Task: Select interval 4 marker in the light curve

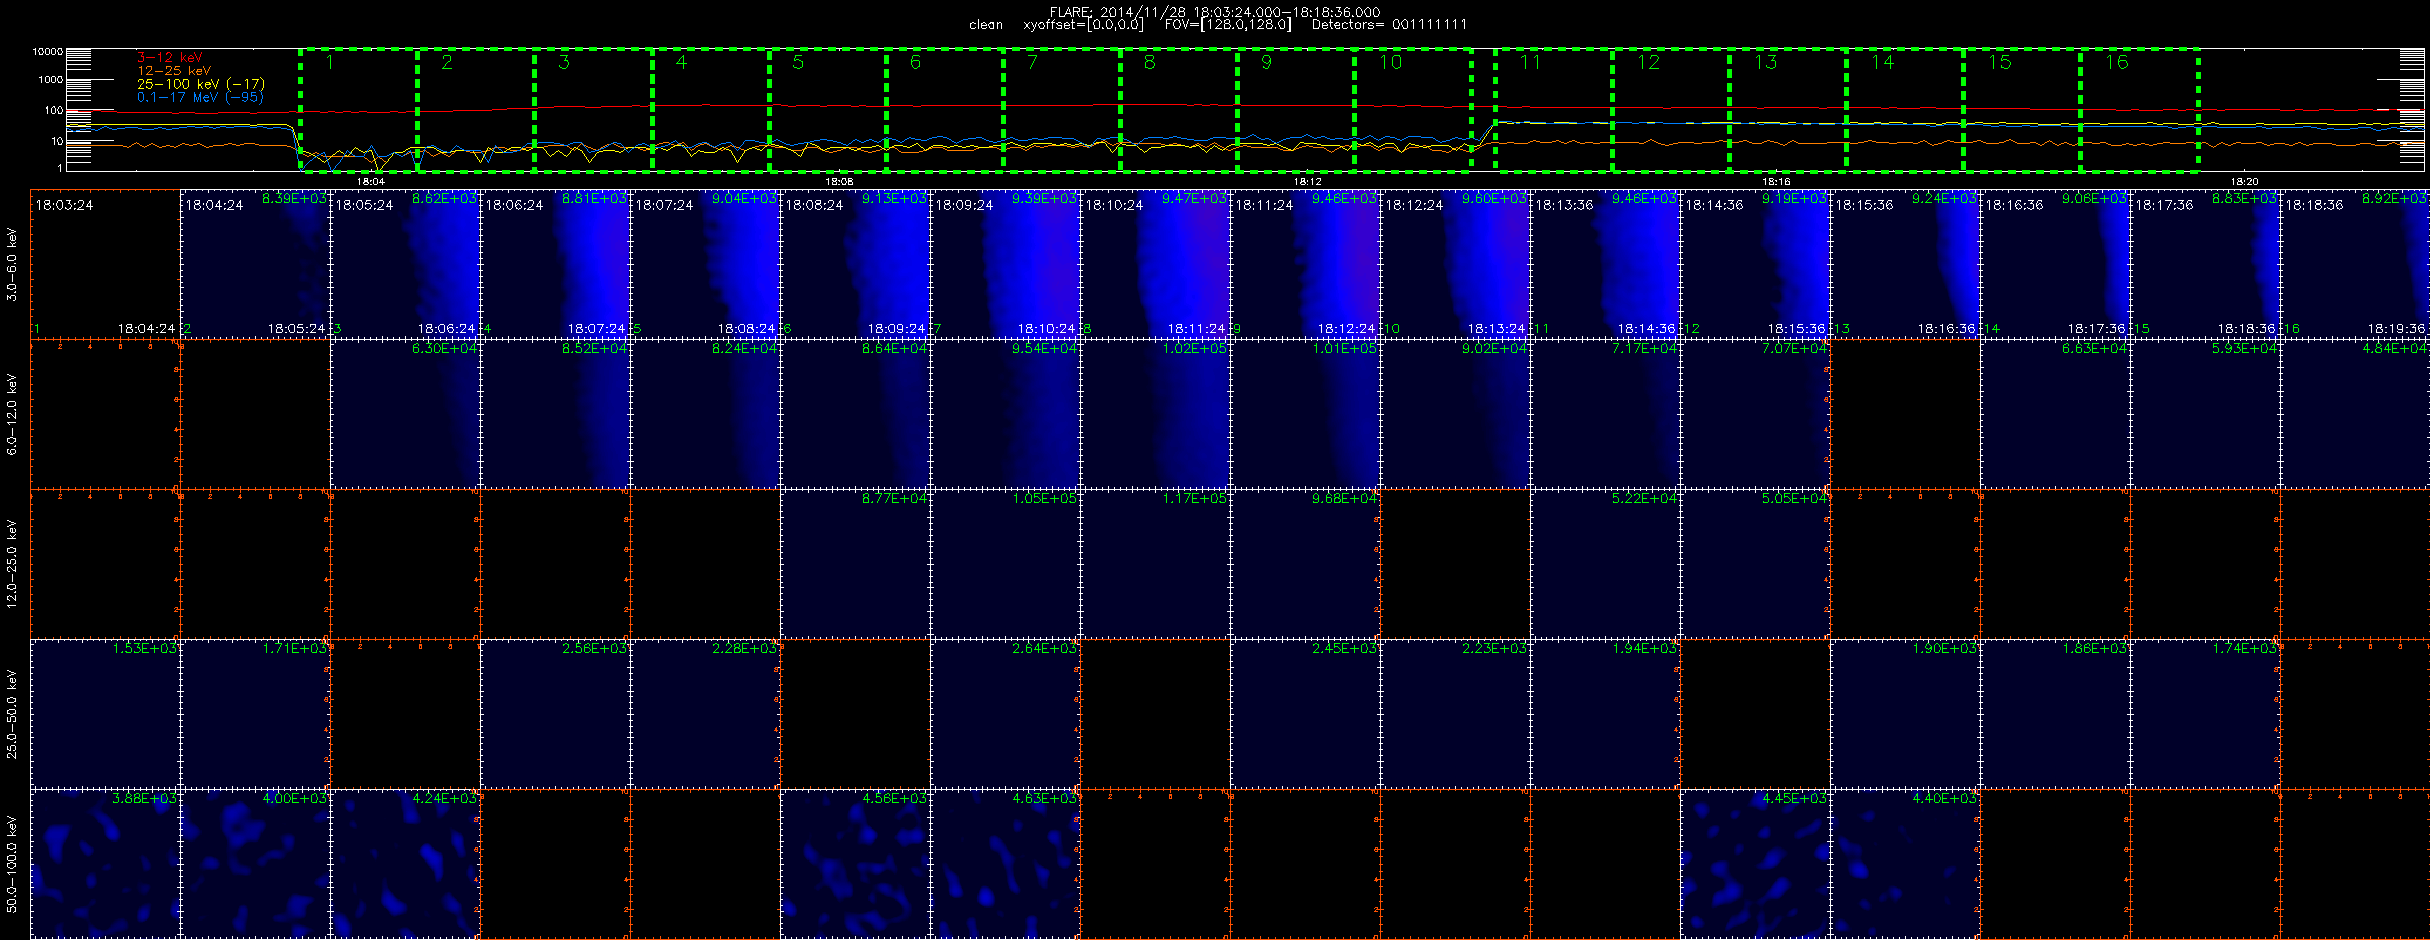Action: [681, 62]
